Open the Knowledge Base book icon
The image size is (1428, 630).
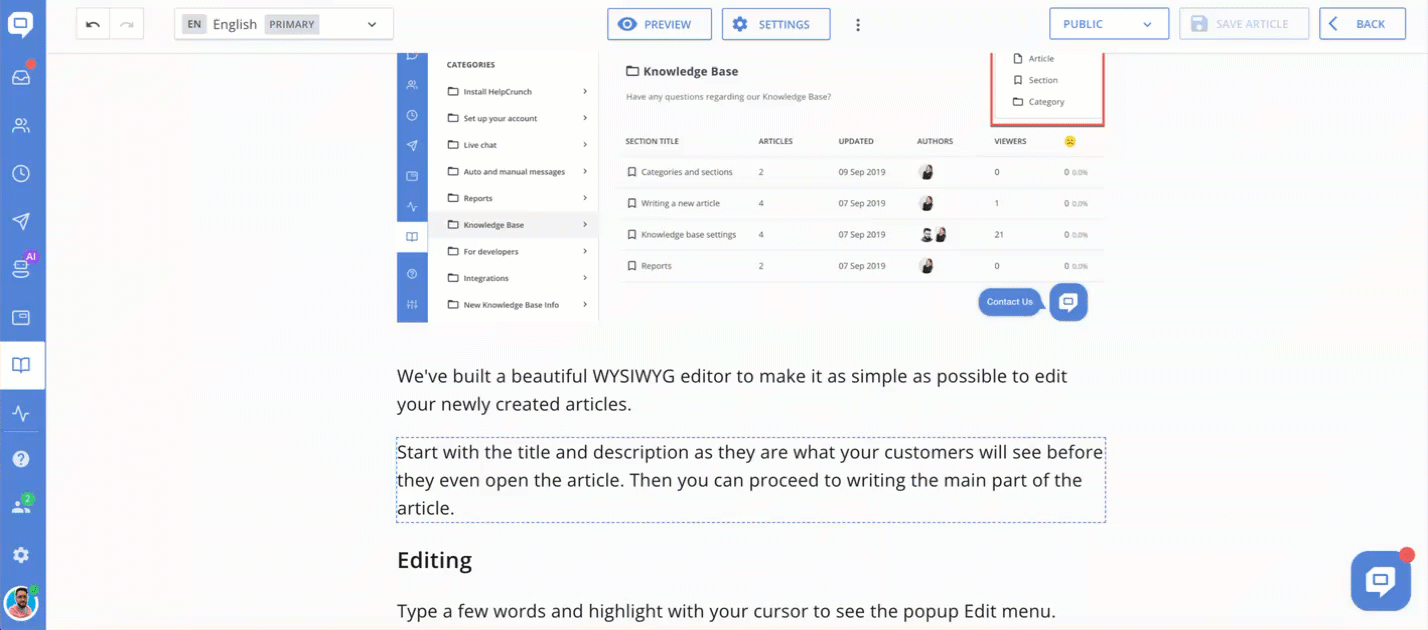tap(21, 365)
